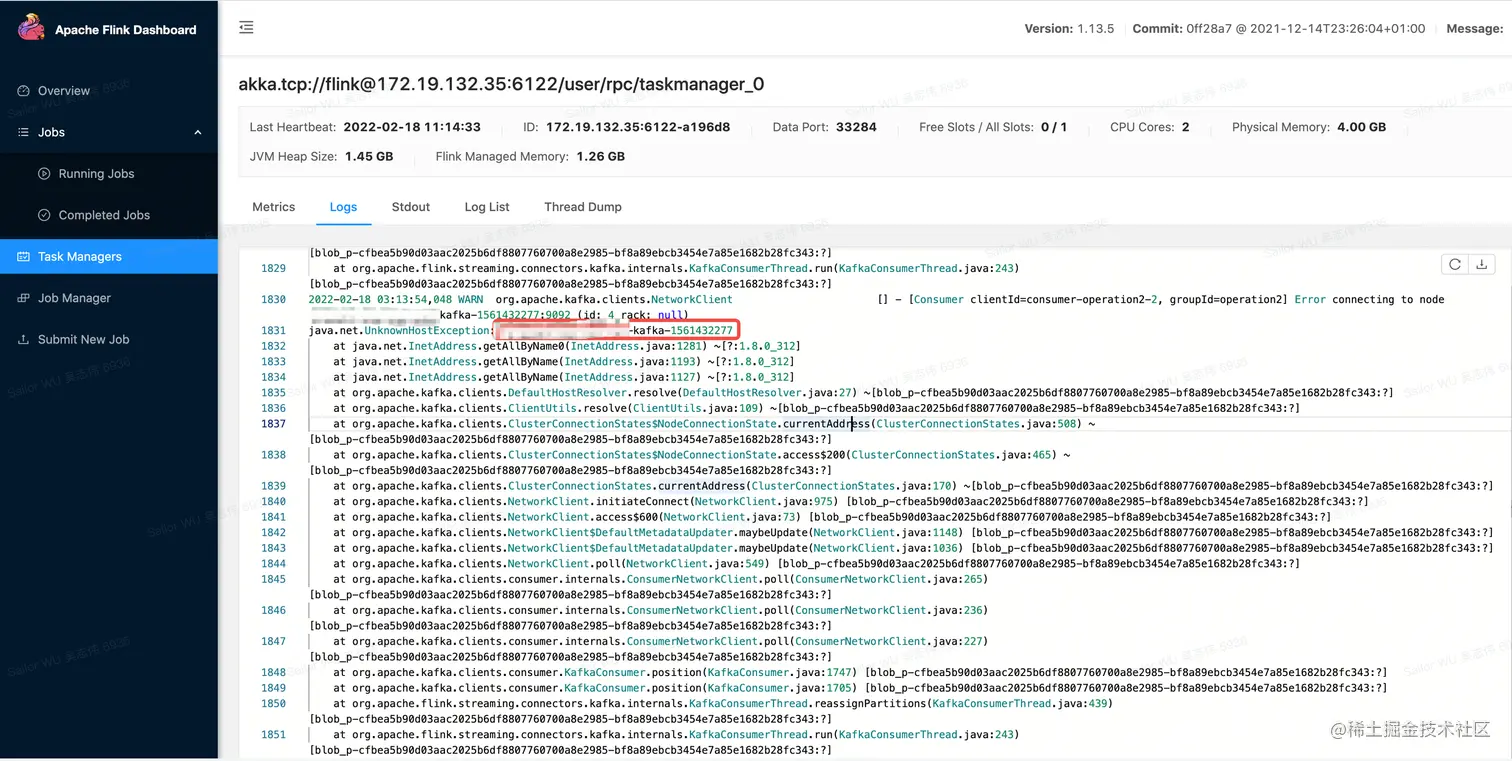The height and width of the screenshot is (761, 1512).
Task: Click the akka.tcp taskmanager_0 heading
Action: [x=501, y=84]
